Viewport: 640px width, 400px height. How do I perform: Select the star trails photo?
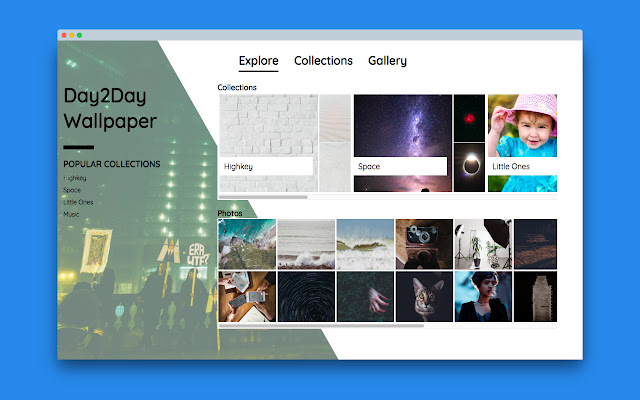coord(306,297)
